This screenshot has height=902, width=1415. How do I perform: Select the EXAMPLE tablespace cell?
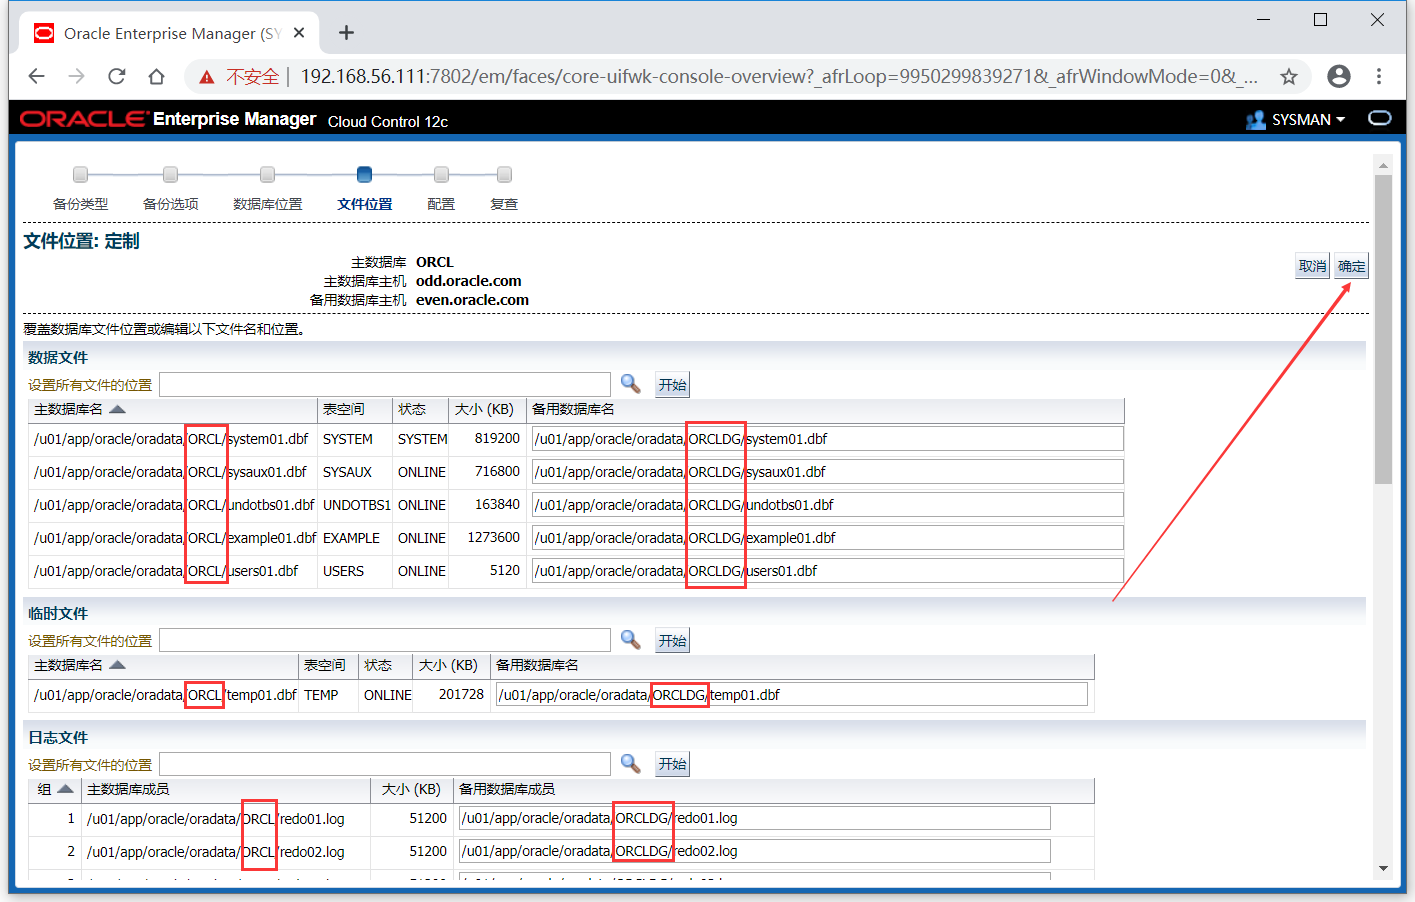pos(351,538)
